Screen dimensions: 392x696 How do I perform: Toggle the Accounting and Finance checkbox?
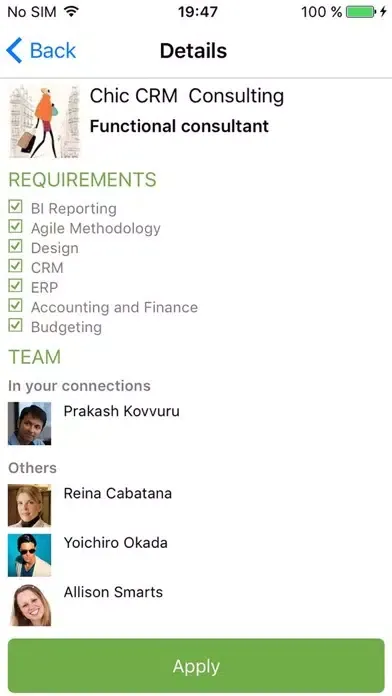16,305
